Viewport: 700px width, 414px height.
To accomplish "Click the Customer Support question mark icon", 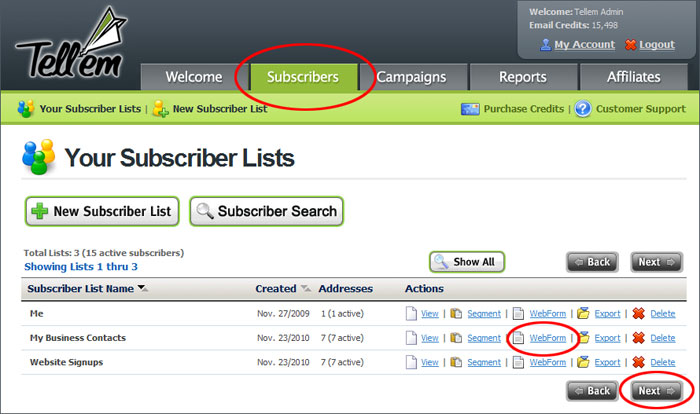I will click(583, 109).
